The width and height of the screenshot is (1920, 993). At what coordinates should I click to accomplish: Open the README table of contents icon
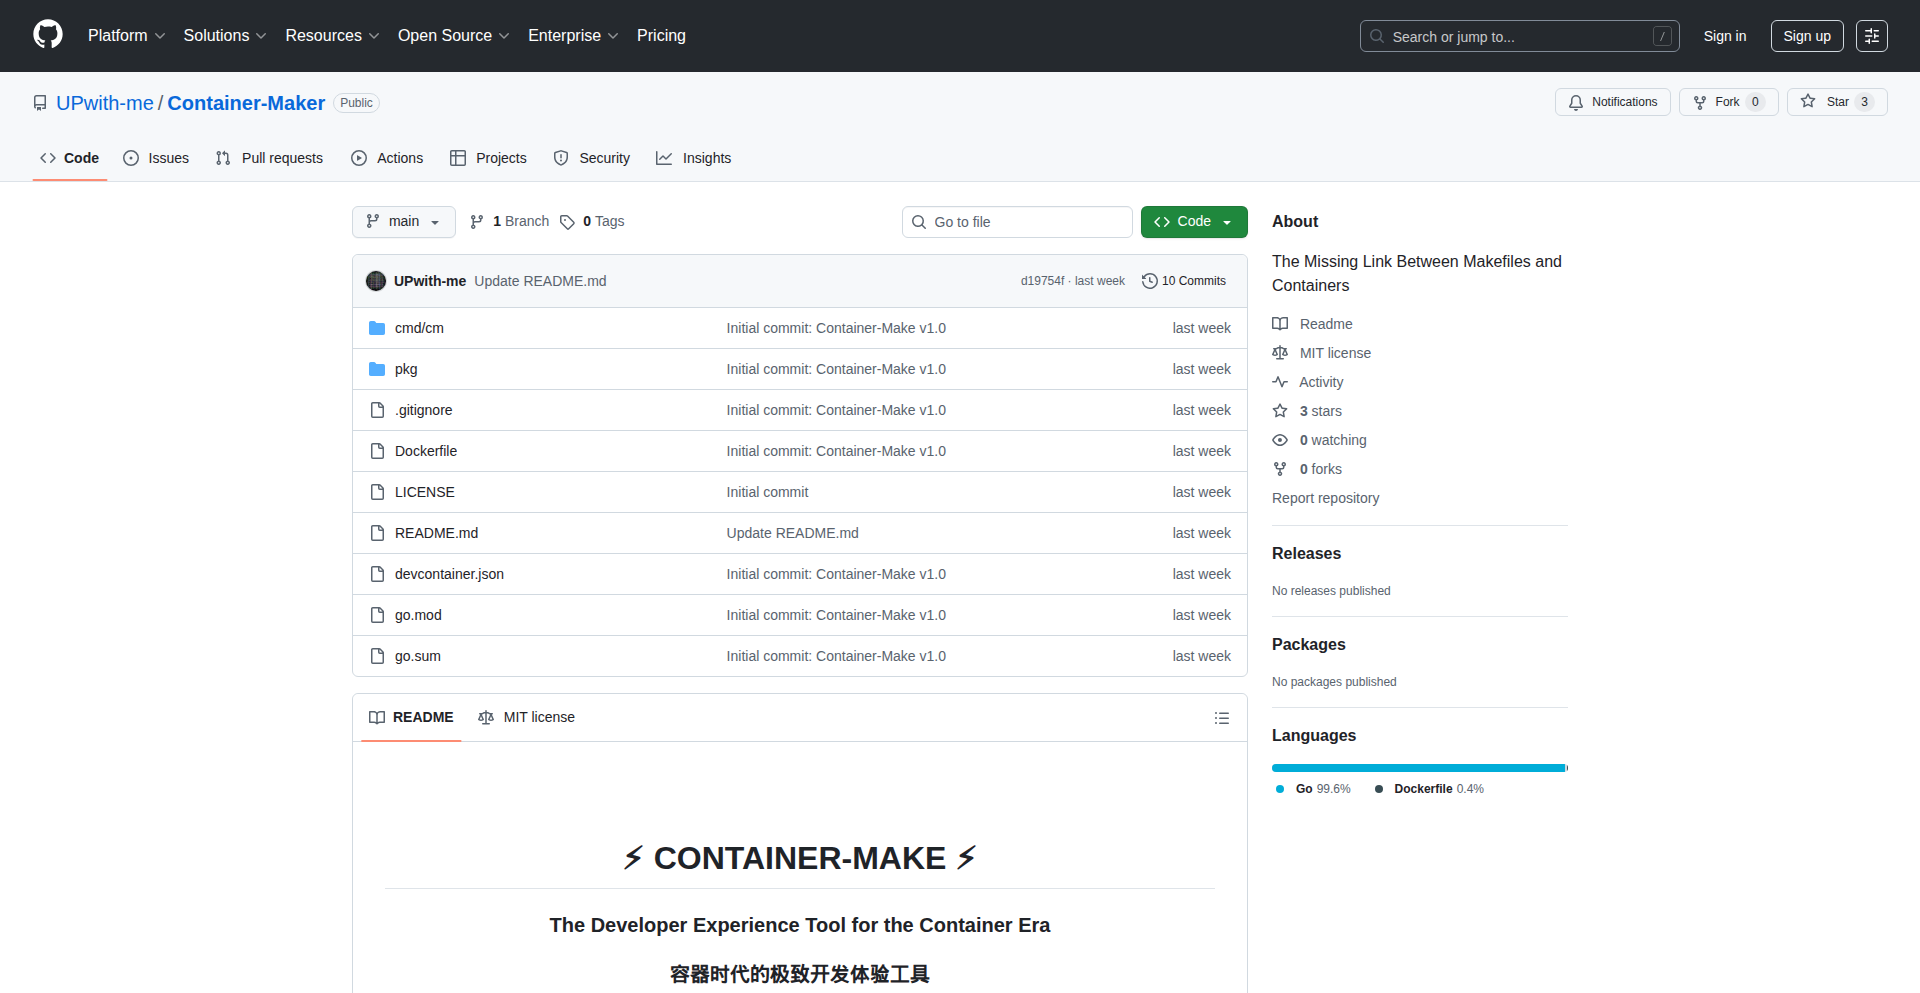1221,717
